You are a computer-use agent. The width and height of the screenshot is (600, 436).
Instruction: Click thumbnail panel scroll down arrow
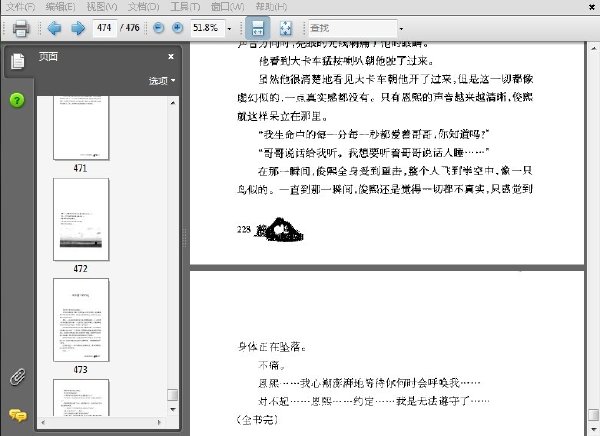tap(173, 410)
